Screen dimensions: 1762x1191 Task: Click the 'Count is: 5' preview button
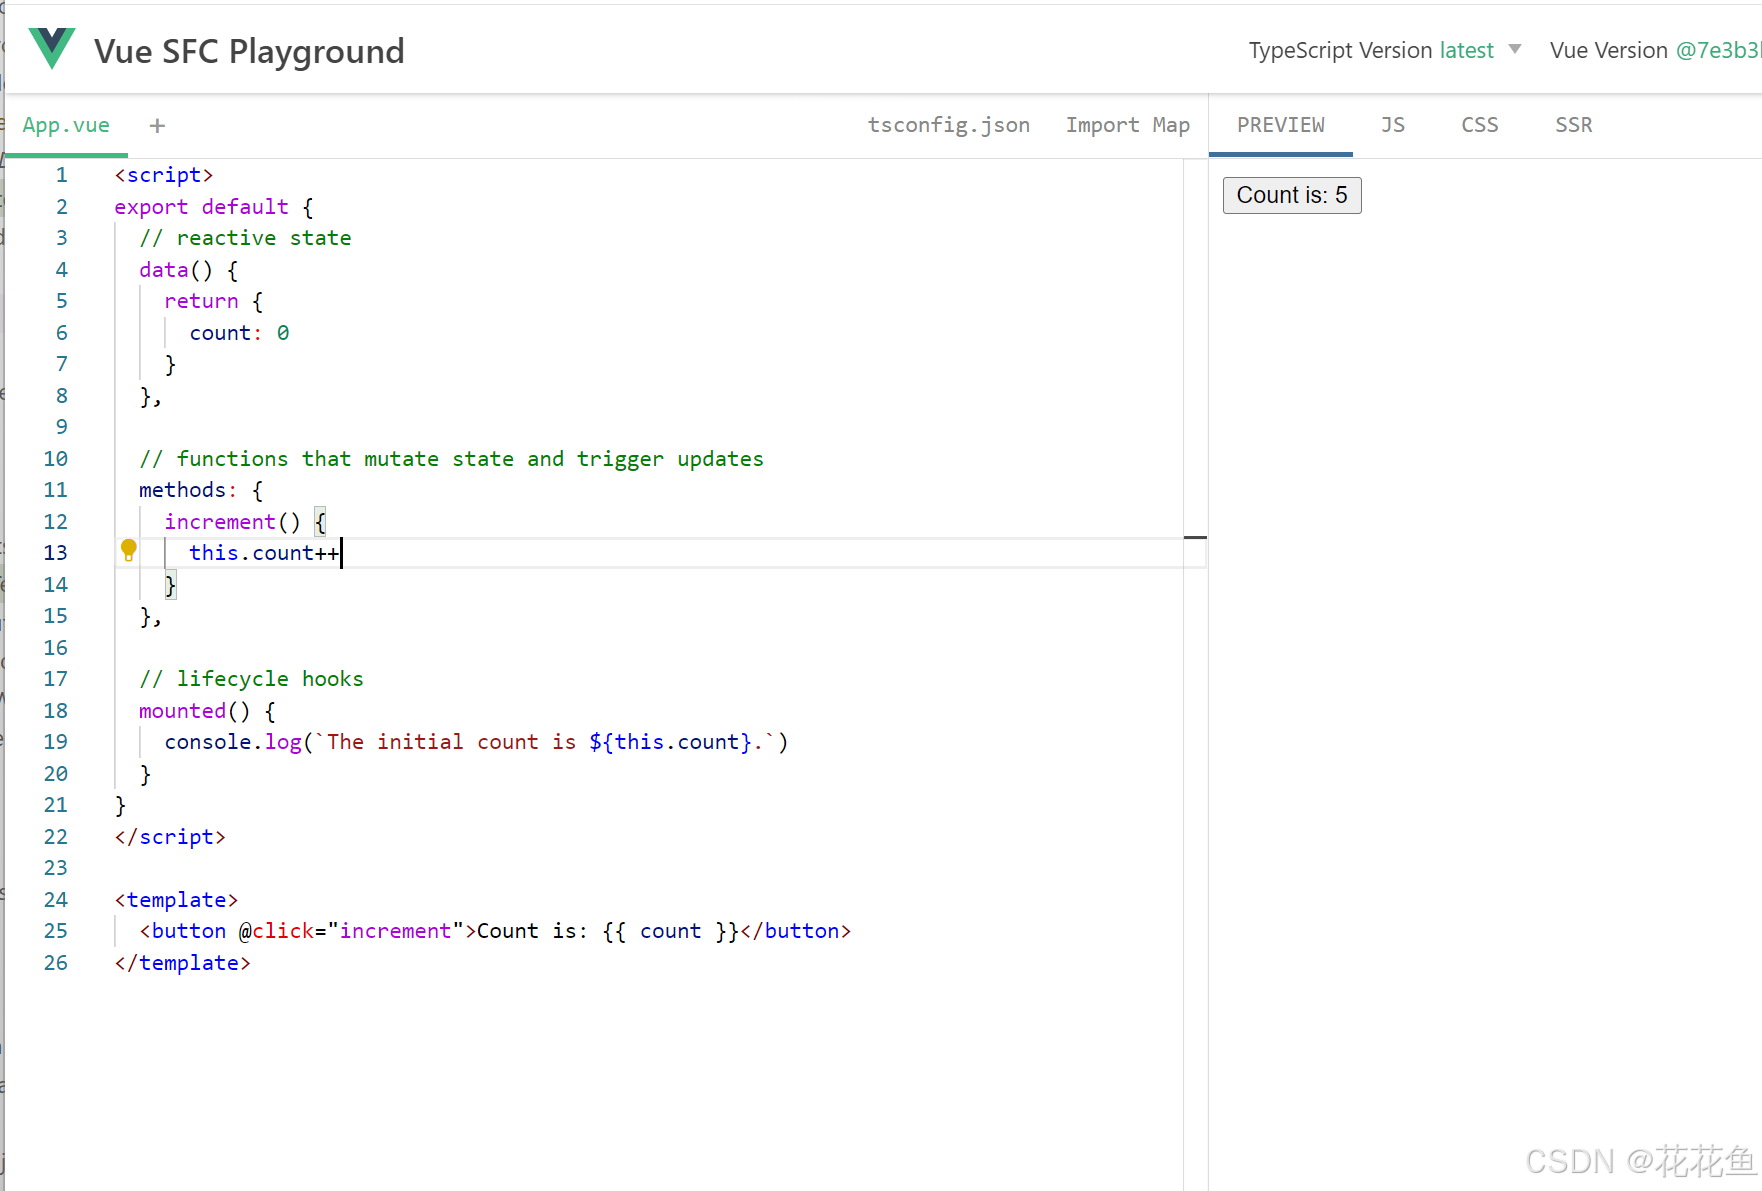(1292, 195)
